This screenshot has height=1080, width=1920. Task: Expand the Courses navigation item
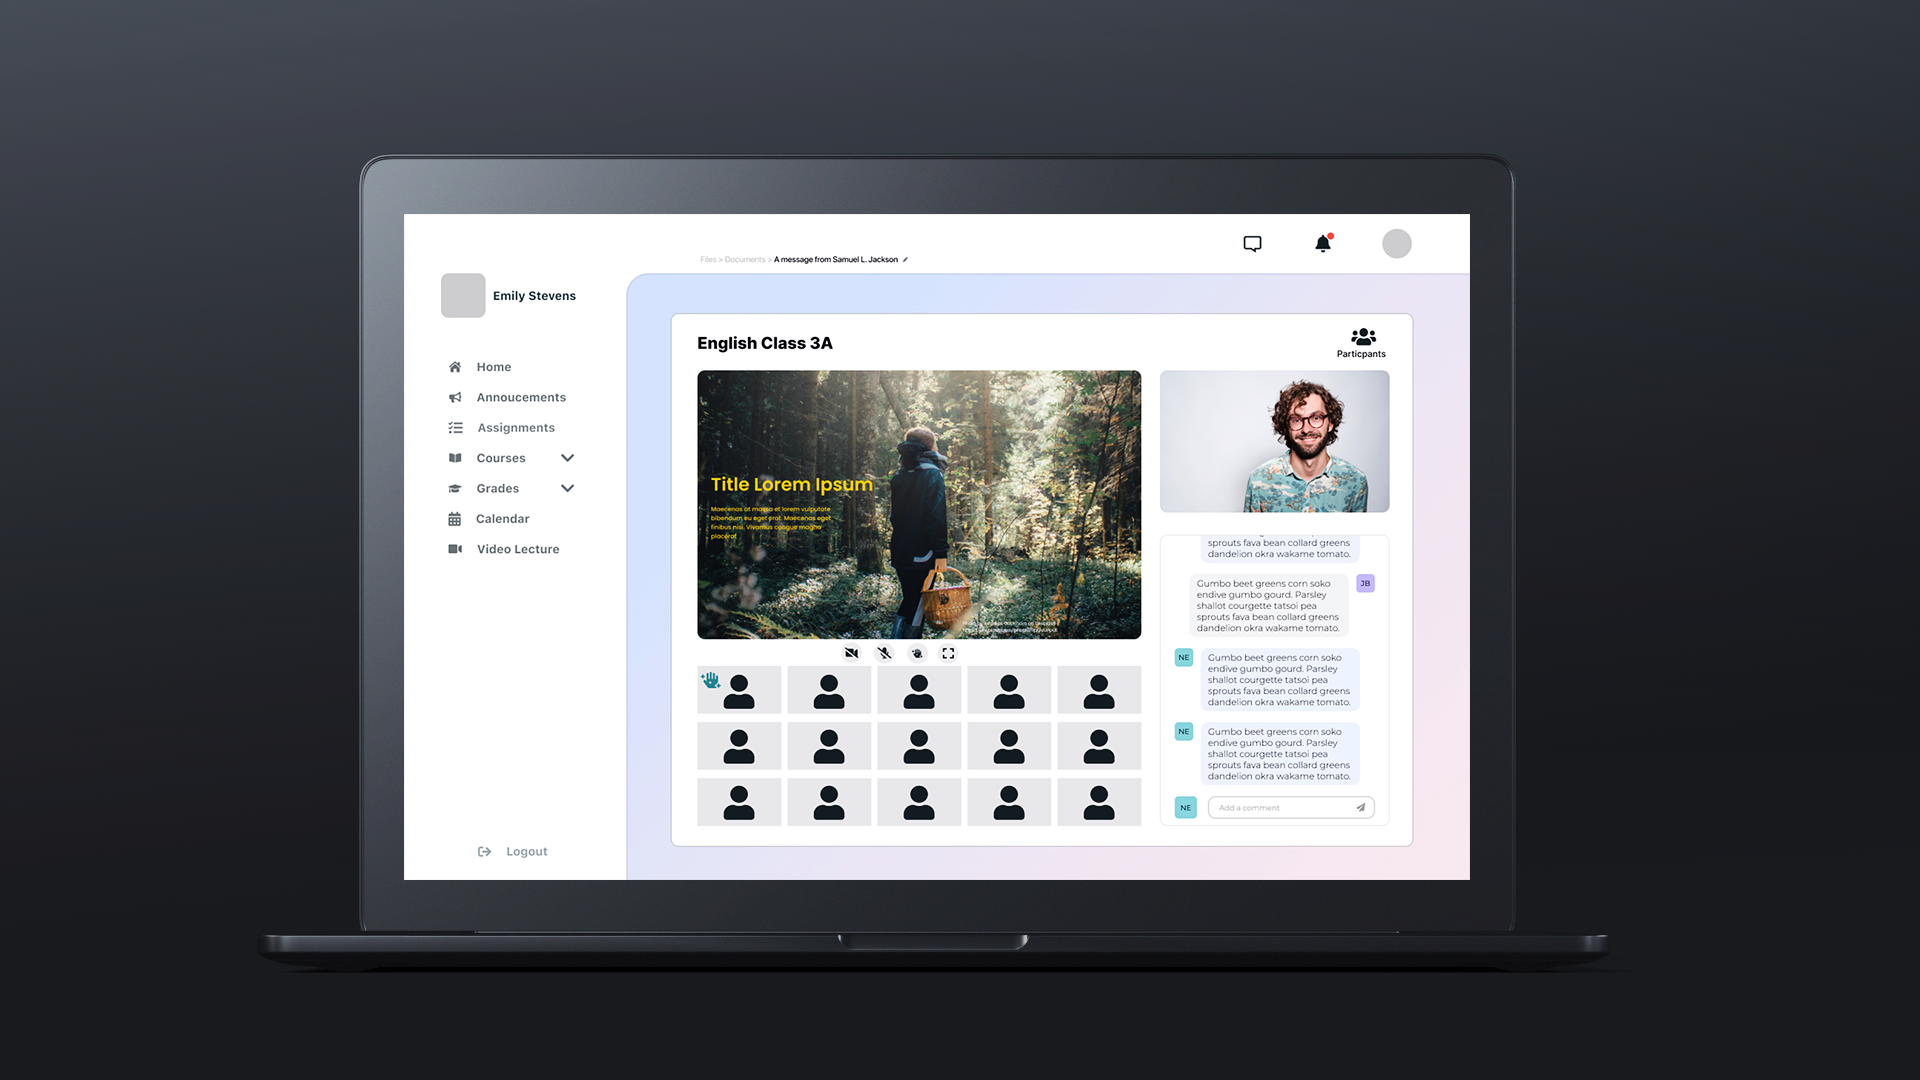[x=566, y=458]
